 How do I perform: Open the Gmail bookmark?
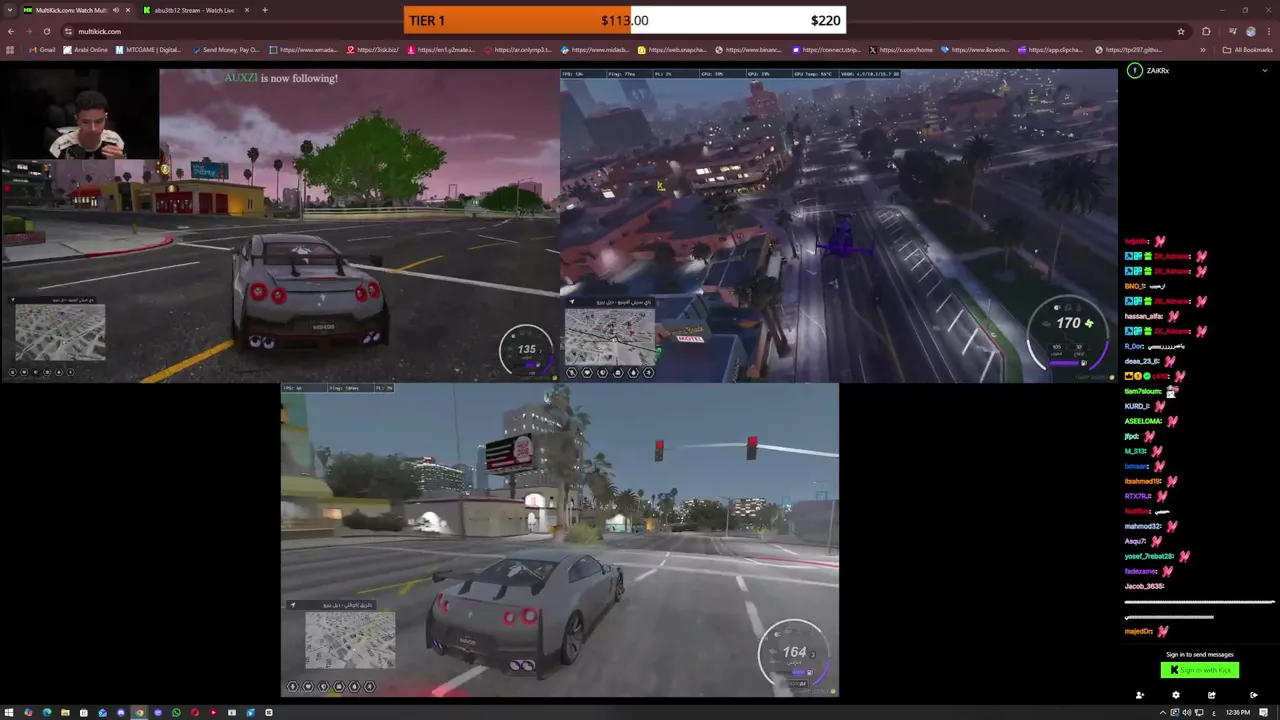tap(43, 49)
